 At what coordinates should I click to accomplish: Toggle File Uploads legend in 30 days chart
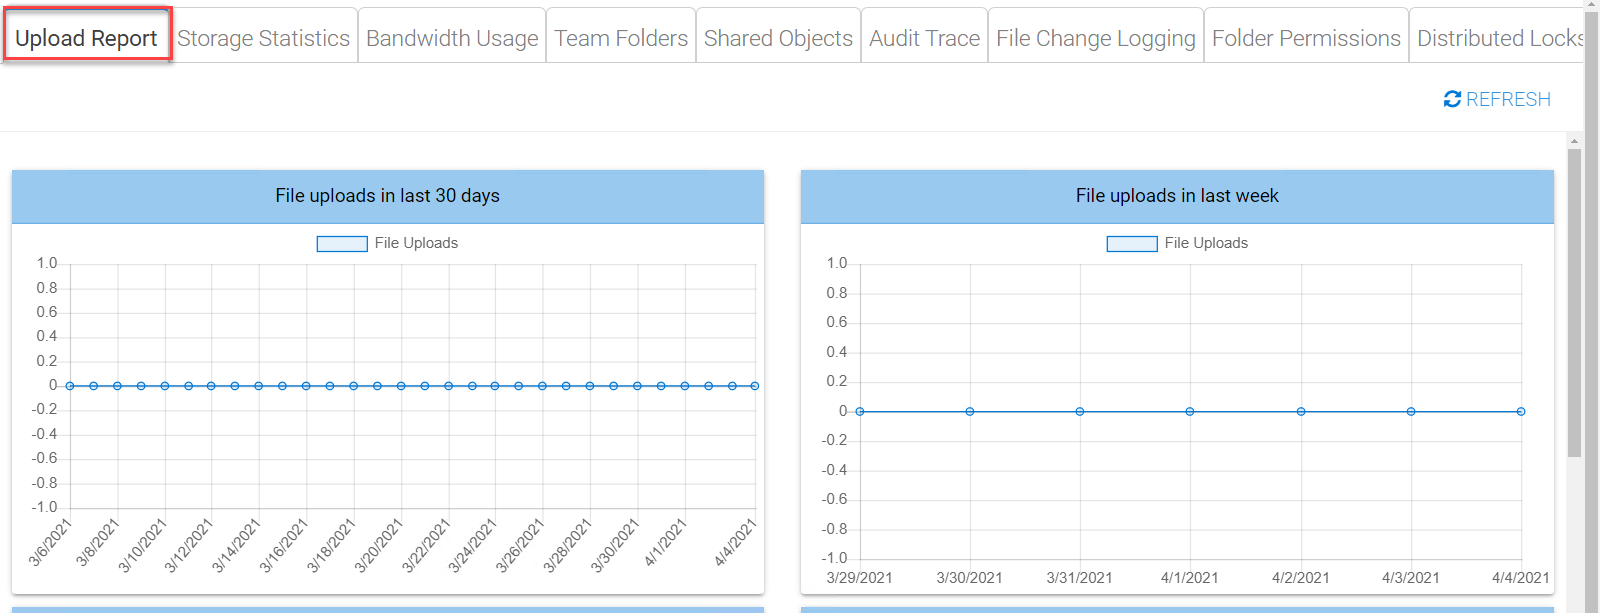pos(342,243)
